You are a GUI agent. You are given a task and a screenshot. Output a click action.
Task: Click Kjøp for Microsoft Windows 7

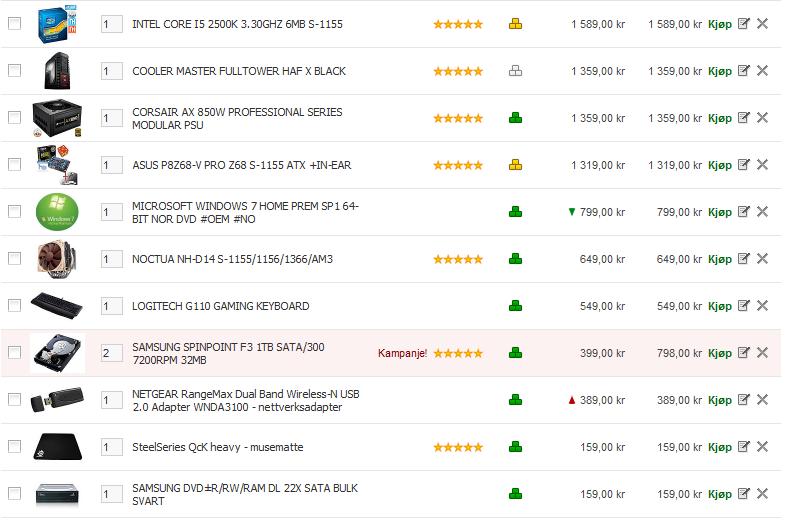click(x=720, y=213)
